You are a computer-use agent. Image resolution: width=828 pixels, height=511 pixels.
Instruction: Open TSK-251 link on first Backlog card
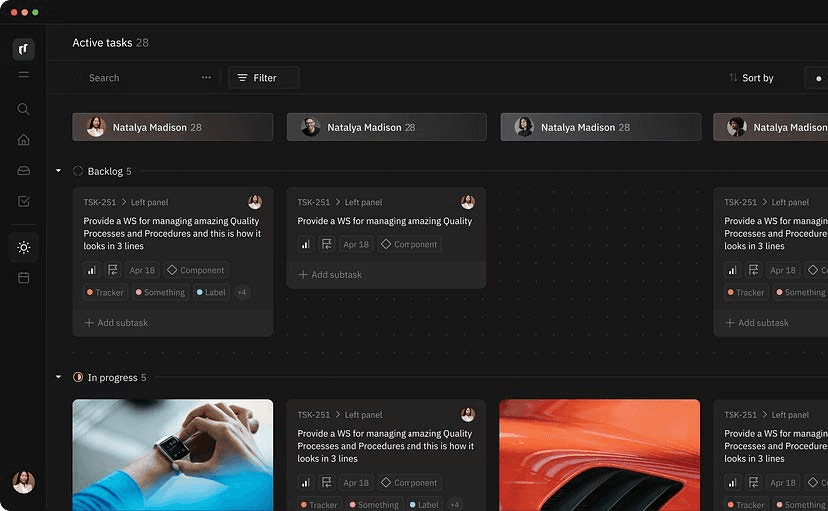[99, 202]
